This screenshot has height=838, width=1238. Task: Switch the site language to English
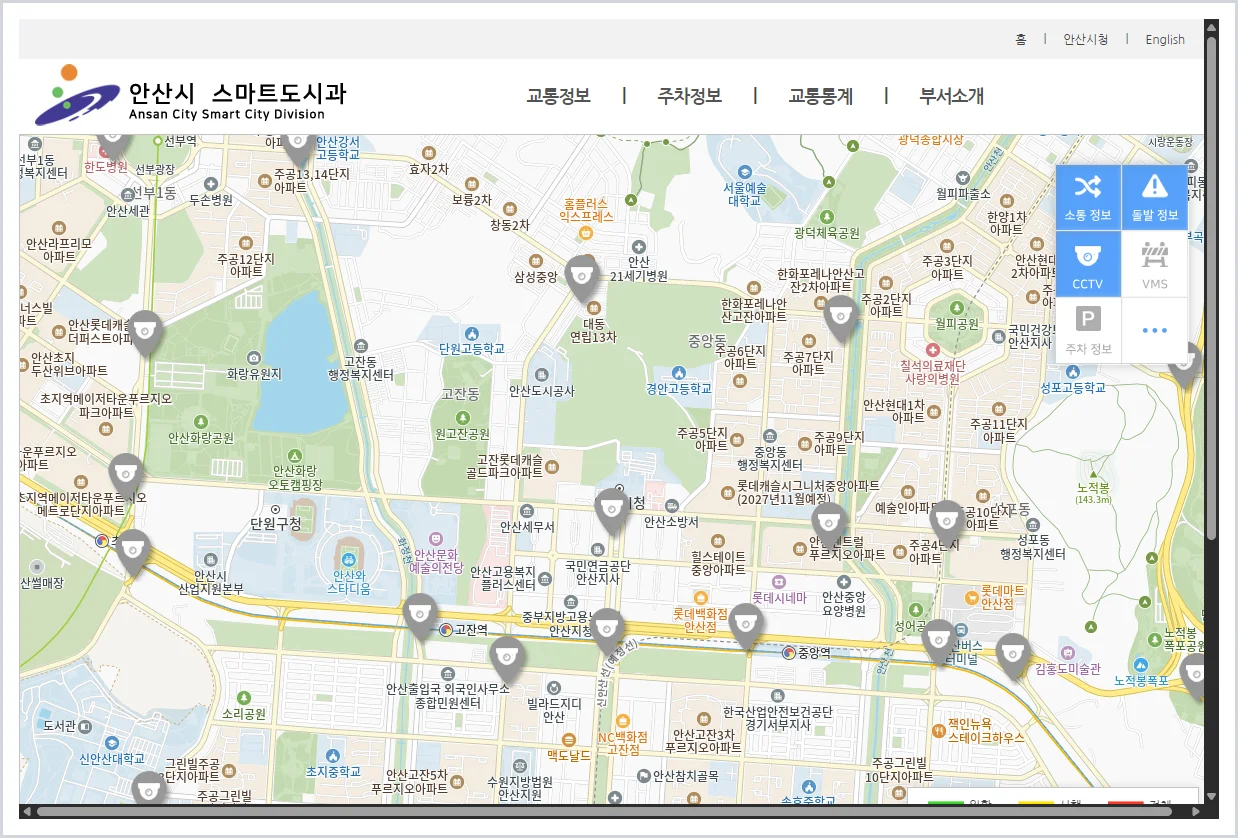1165,39
